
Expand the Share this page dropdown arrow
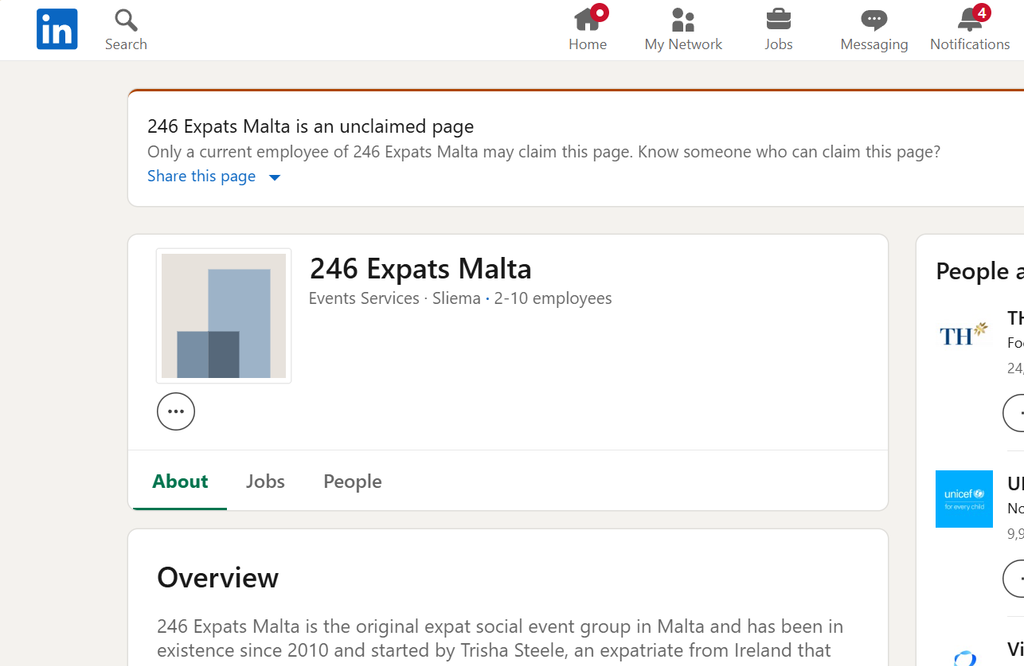pos(275,178)
